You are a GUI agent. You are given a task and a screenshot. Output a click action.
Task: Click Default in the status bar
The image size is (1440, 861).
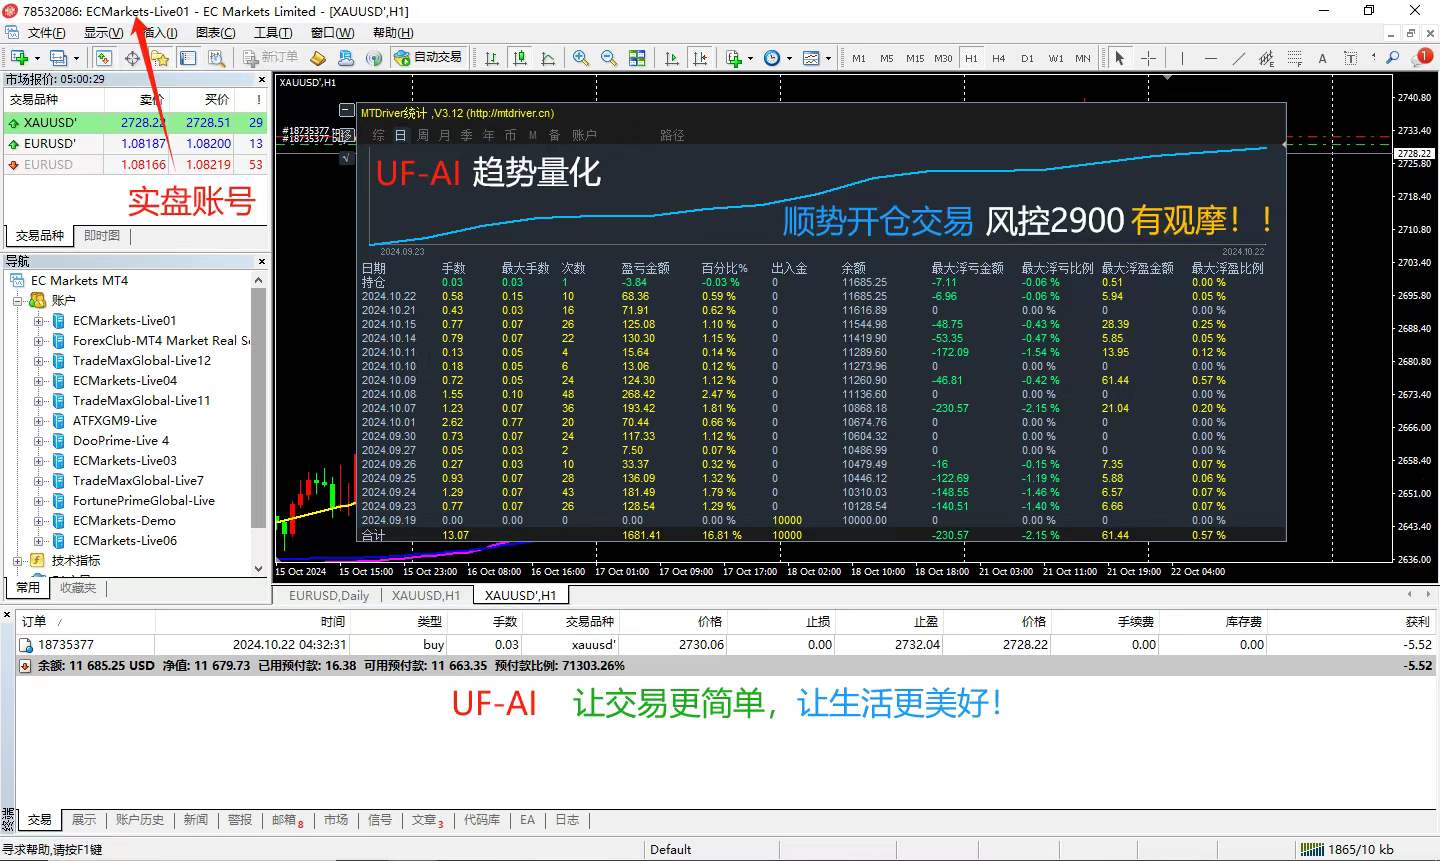coord(671,849)
